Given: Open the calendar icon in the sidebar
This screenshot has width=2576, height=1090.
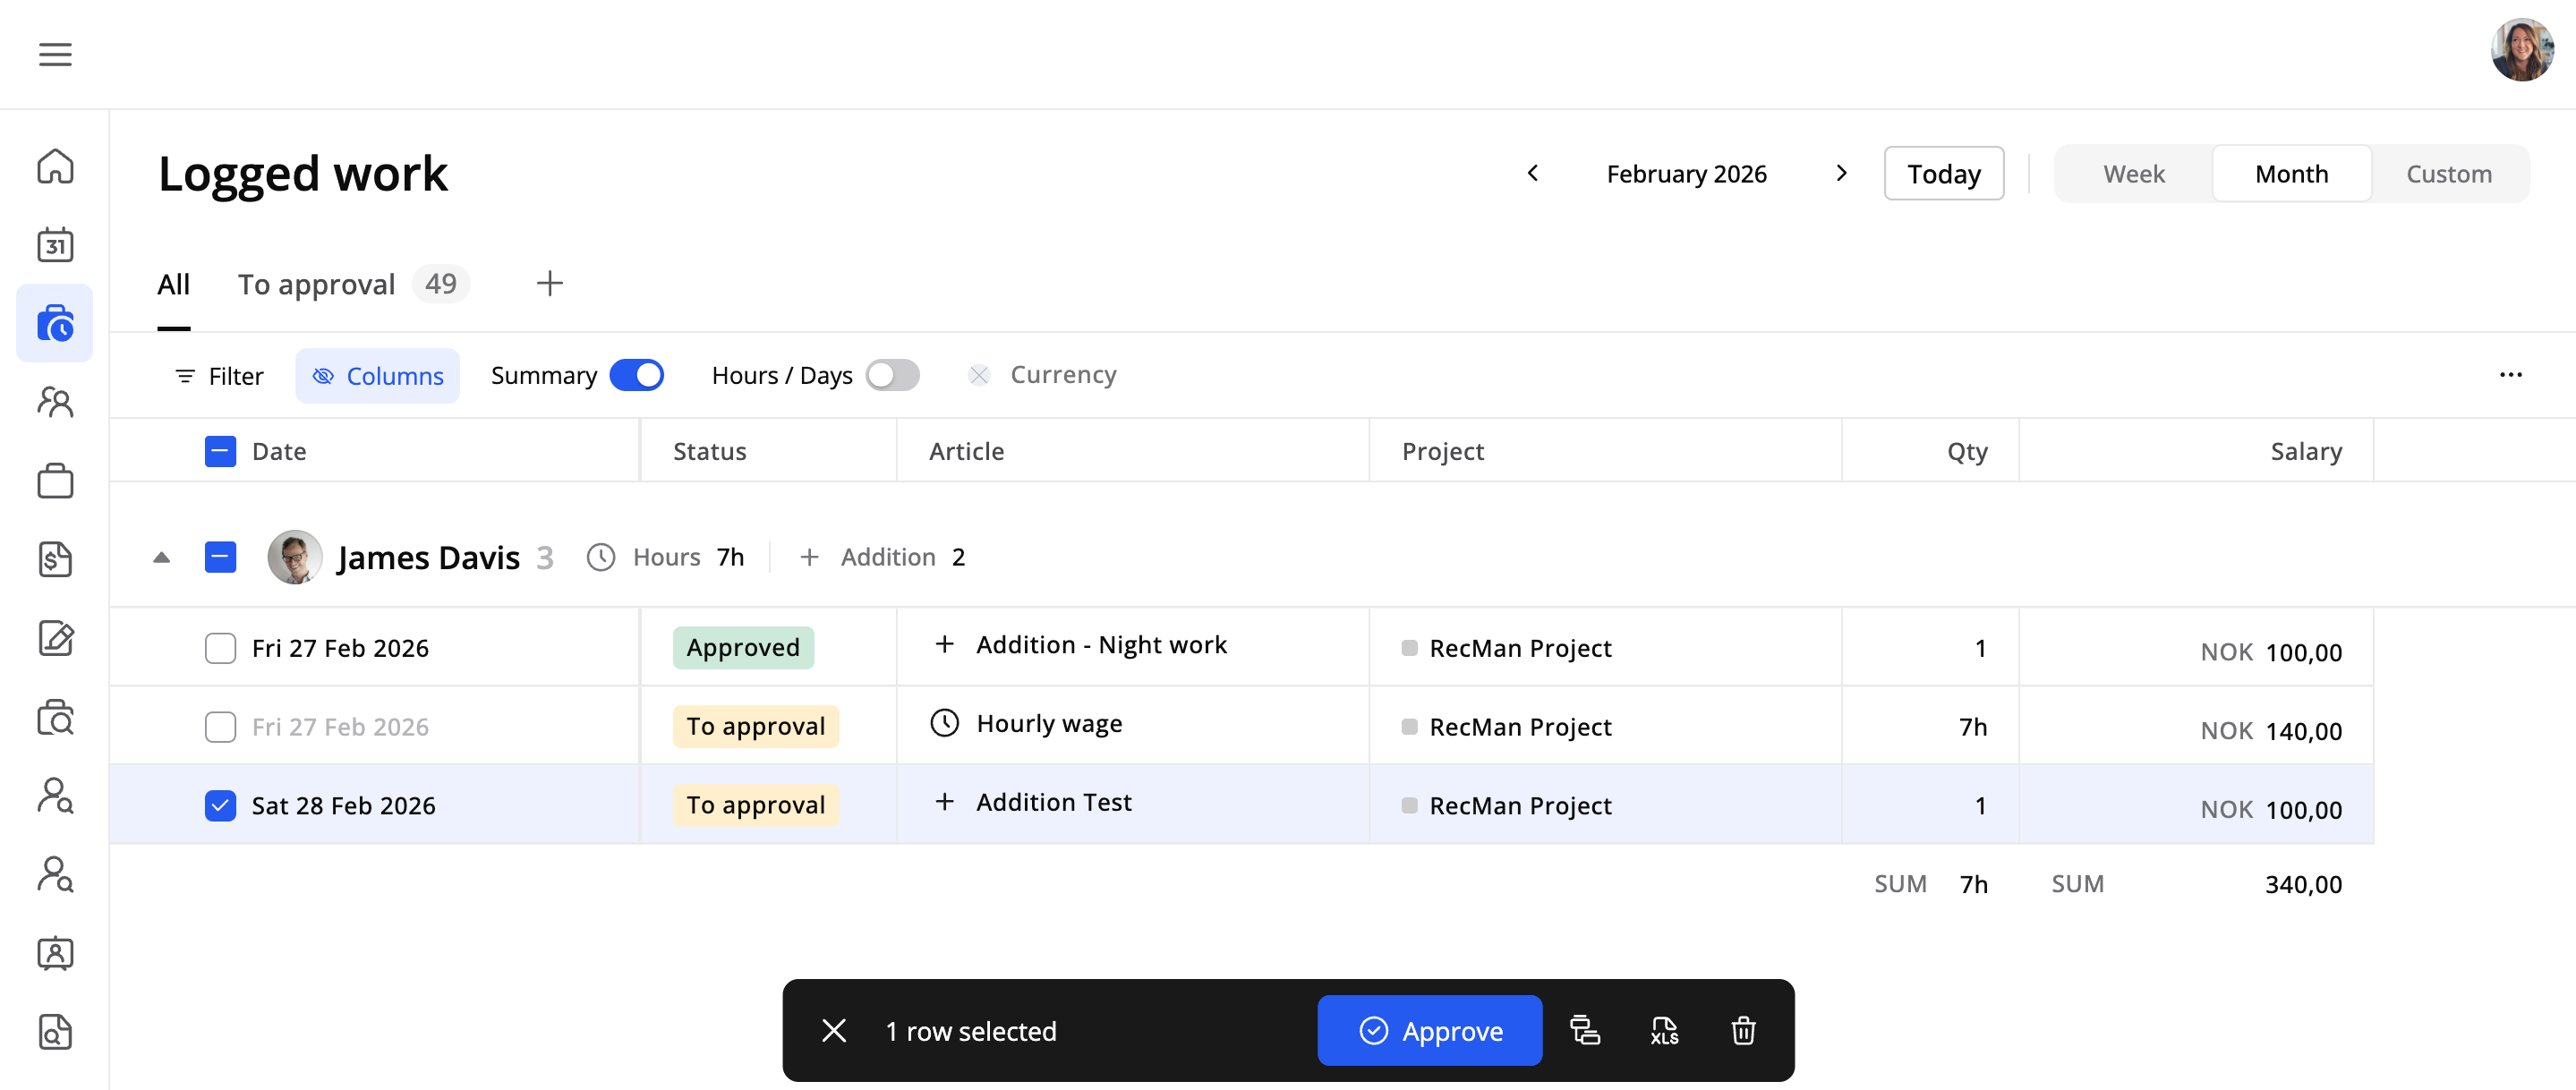Looking at the screenshot, I should coord(55,244).
